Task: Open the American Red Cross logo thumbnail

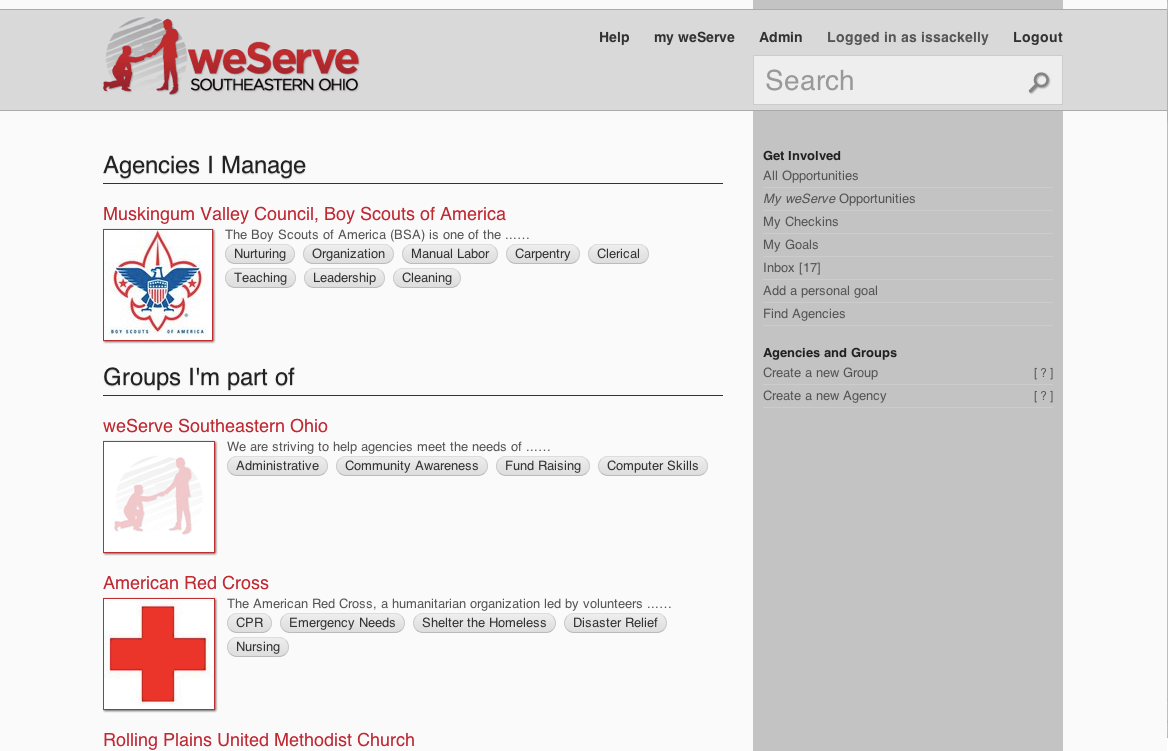Action: coord(159,654)
